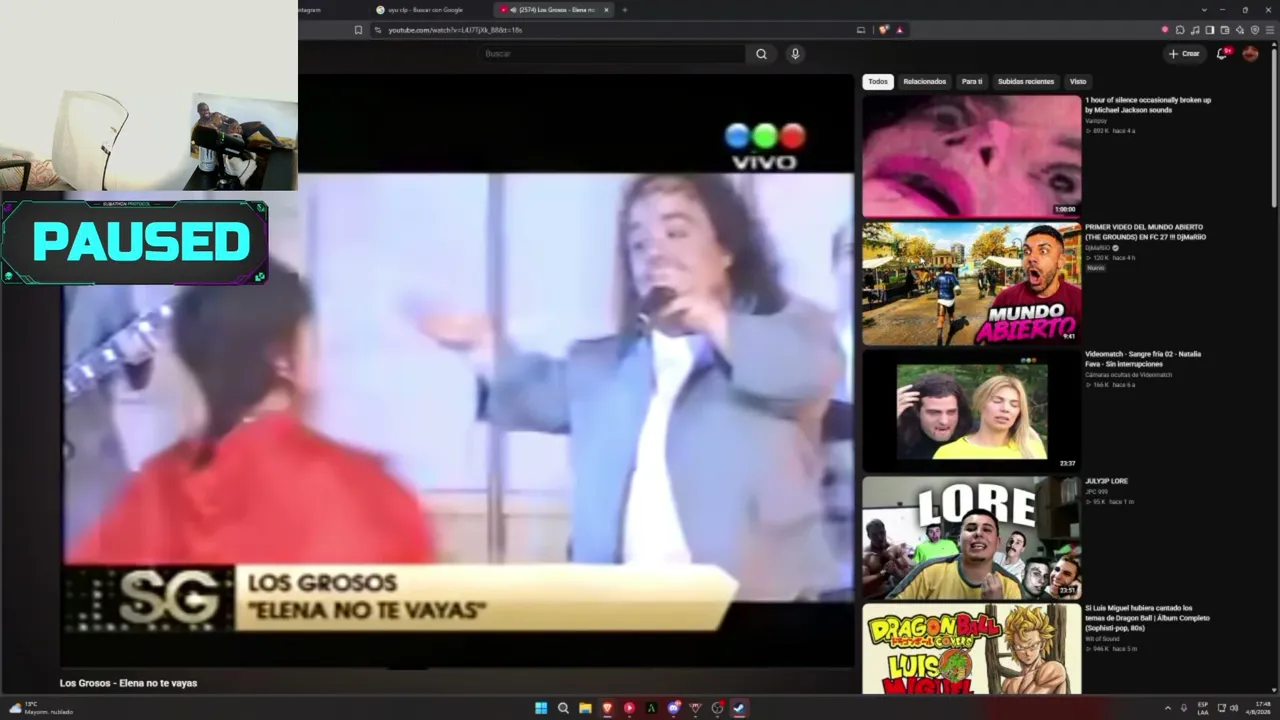Open 'JULY3P LORE' video title
Screen dimensions: 1280x720
[x=1106, y=481]
